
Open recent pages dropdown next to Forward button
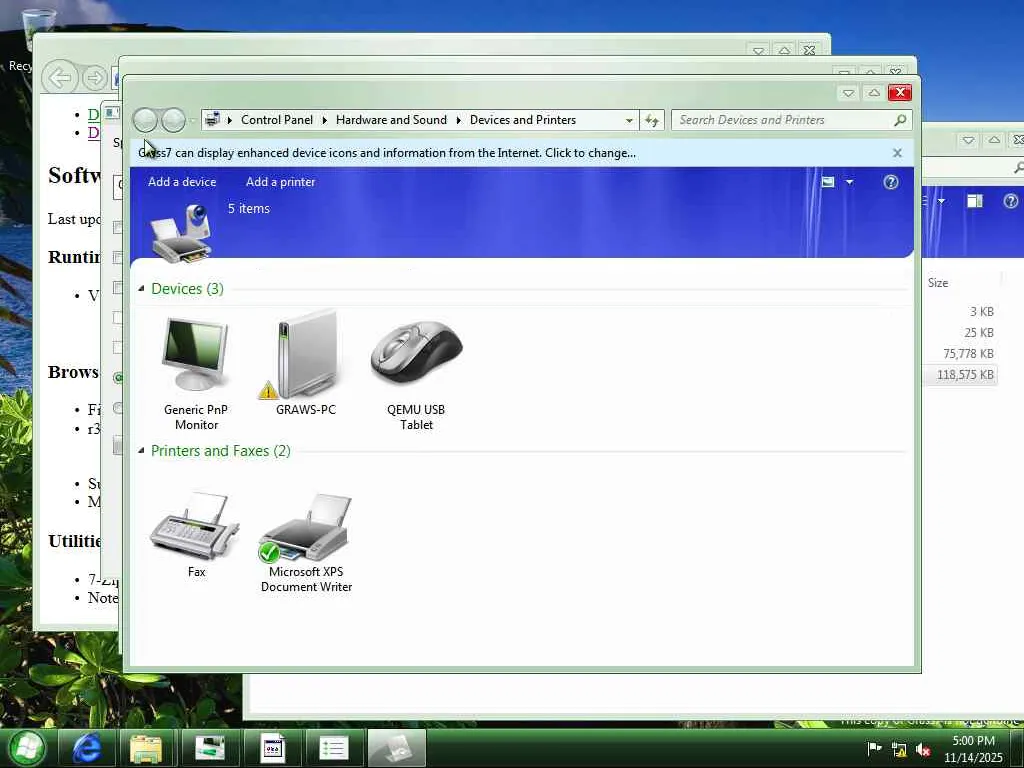[192, 120]
